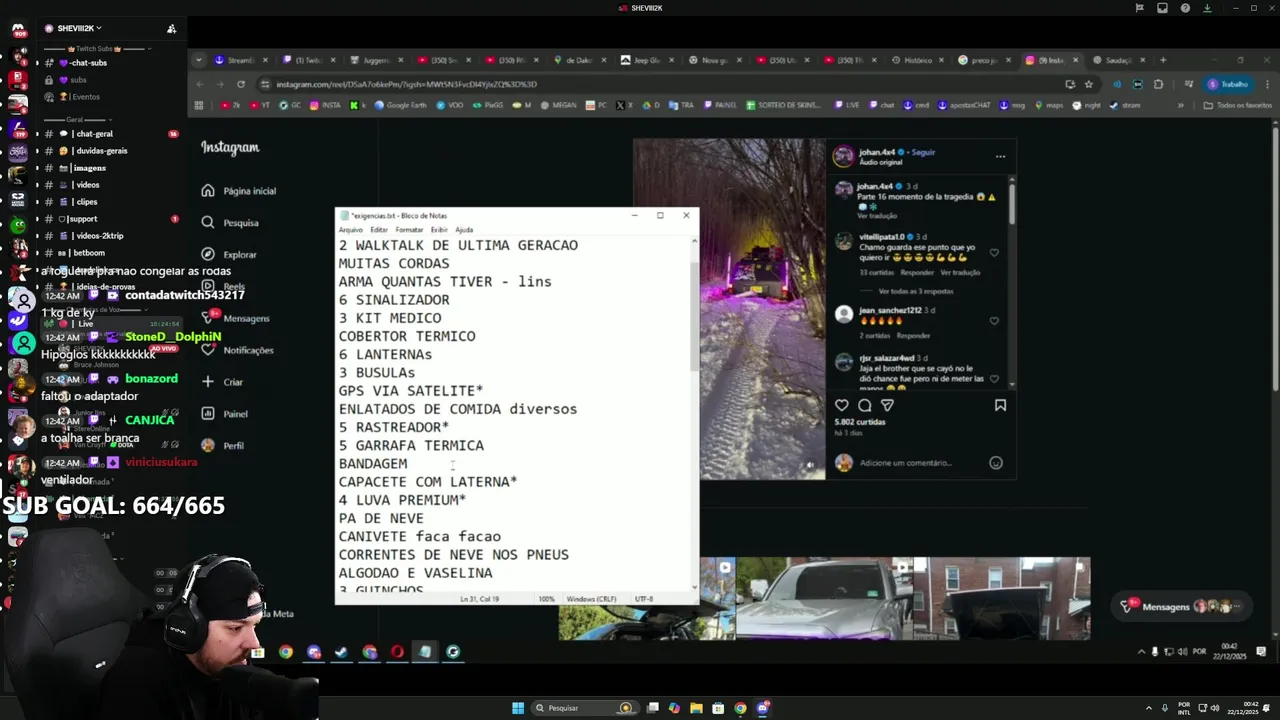The height and width of the screenshot is (720, 1280).
Task: Follow johan.4x4 via Seguir link
Action: (923, 152)
